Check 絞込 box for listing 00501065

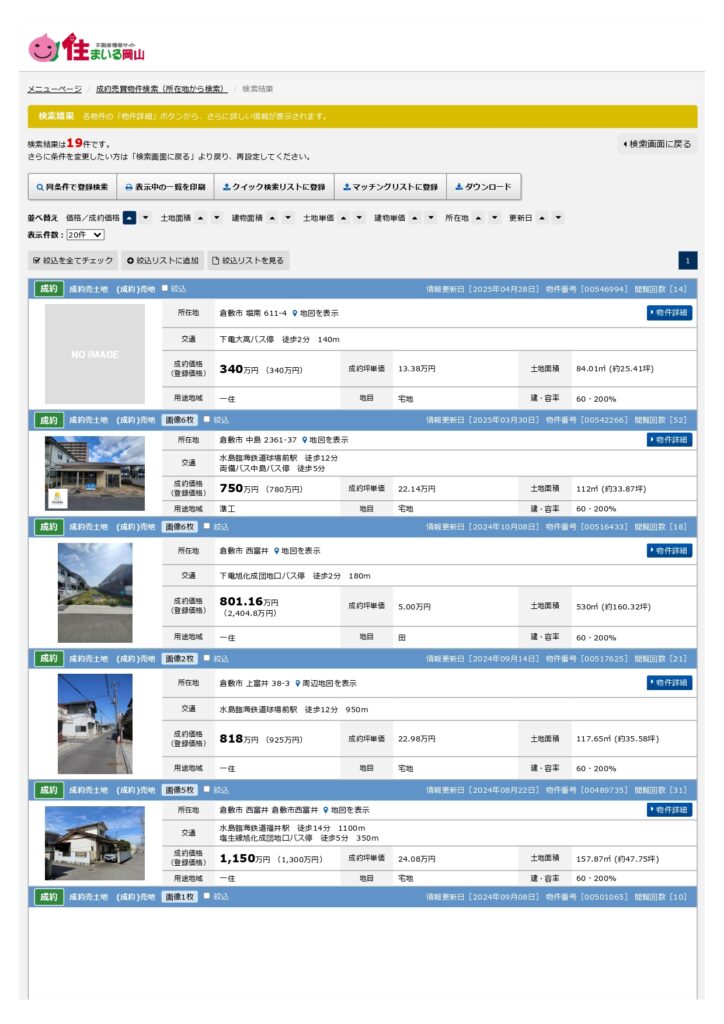[x=207, y=897]
